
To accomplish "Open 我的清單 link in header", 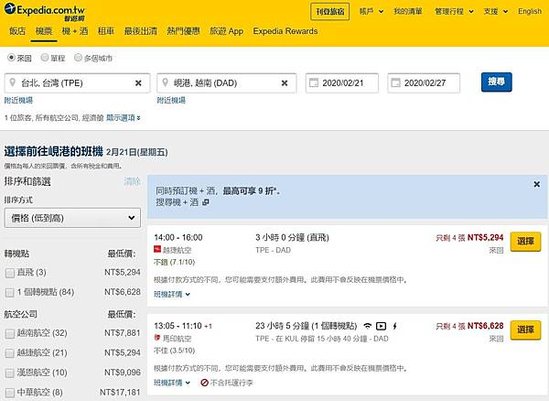I will (x=408, y=12).
